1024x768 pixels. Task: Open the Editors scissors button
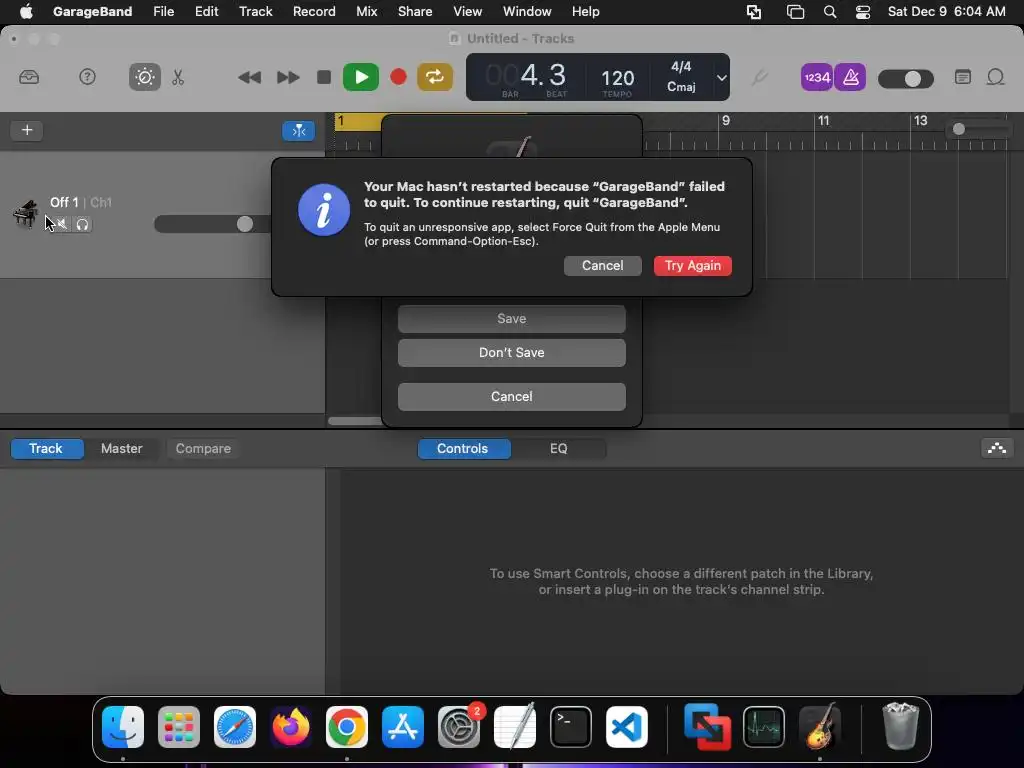point(178,77)
